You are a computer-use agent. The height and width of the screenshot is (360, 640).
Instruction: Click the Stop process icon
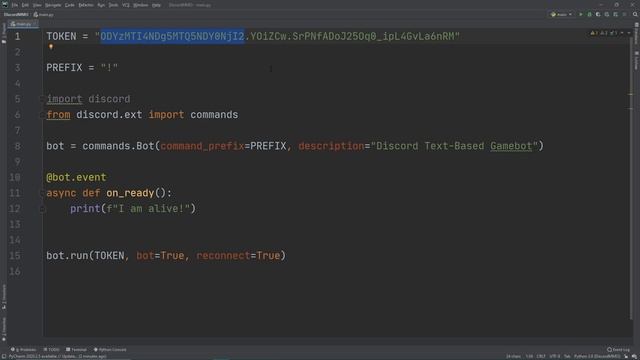click(624, 14)
